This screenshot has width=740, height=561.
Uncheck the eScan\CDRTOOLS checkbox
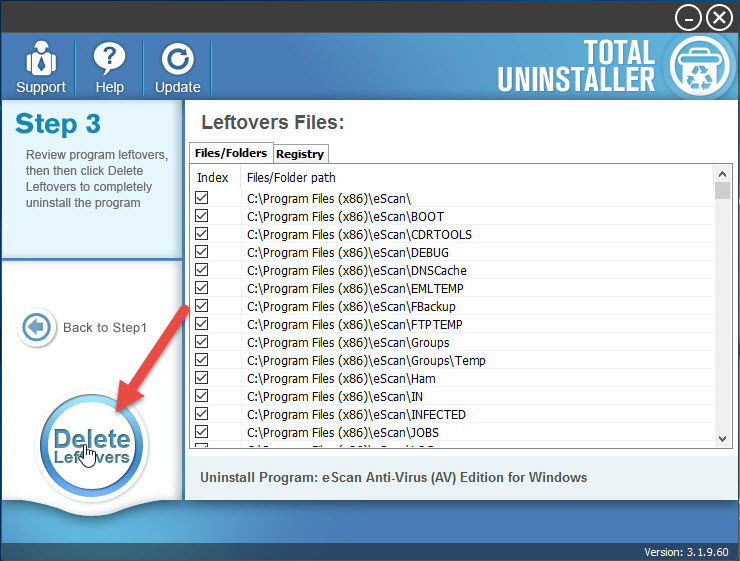click(x=202, y=234)
